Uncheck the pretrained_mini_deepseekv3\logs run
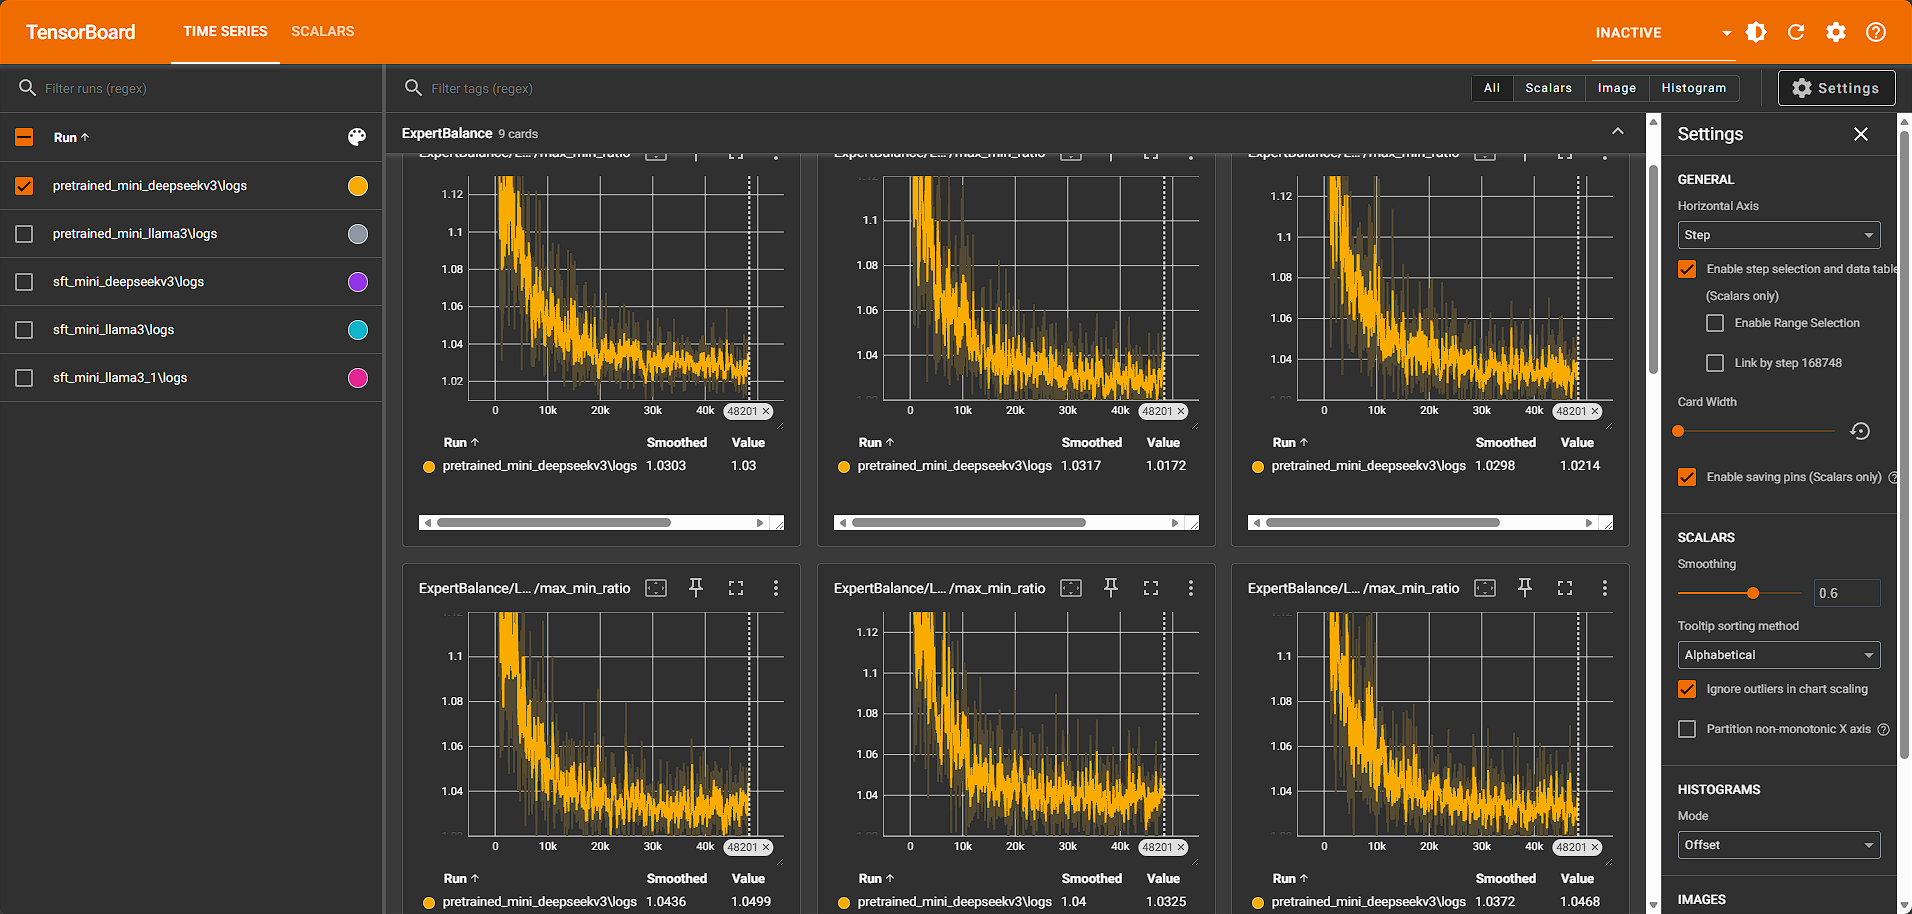1912x914 pixels. coord(25,186)
